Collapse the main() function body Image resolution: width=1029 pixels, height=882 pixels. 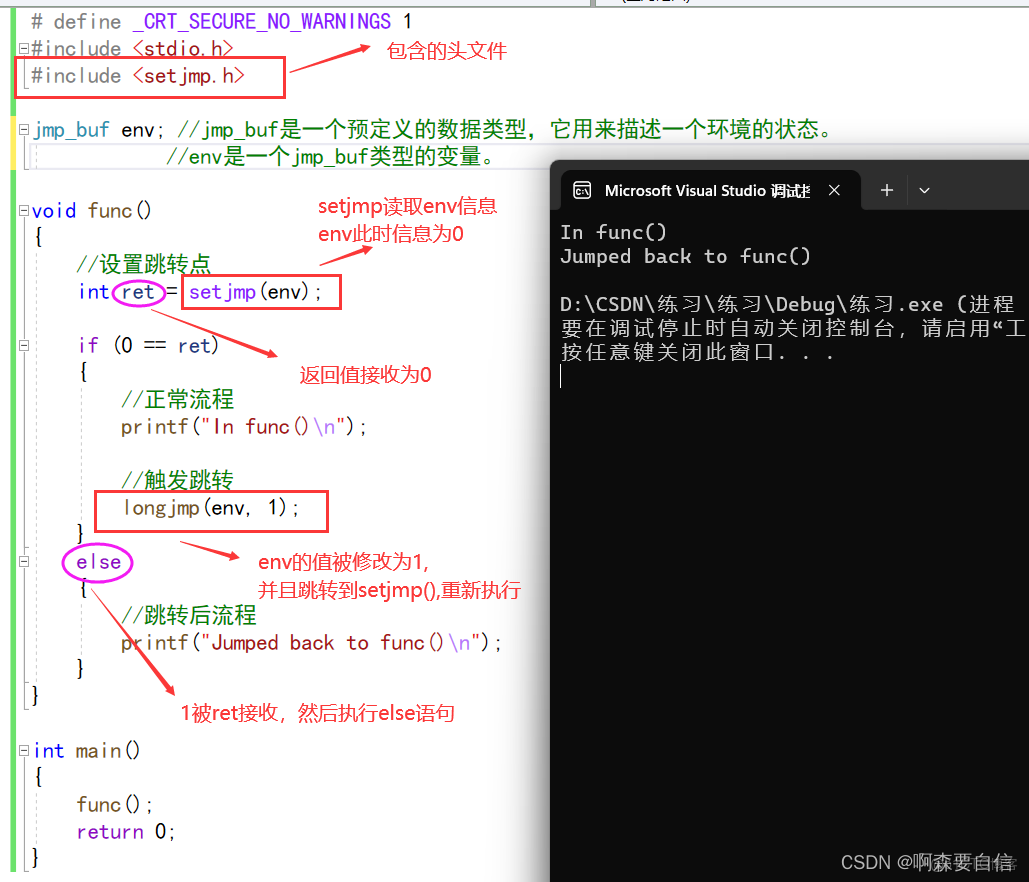23,750
